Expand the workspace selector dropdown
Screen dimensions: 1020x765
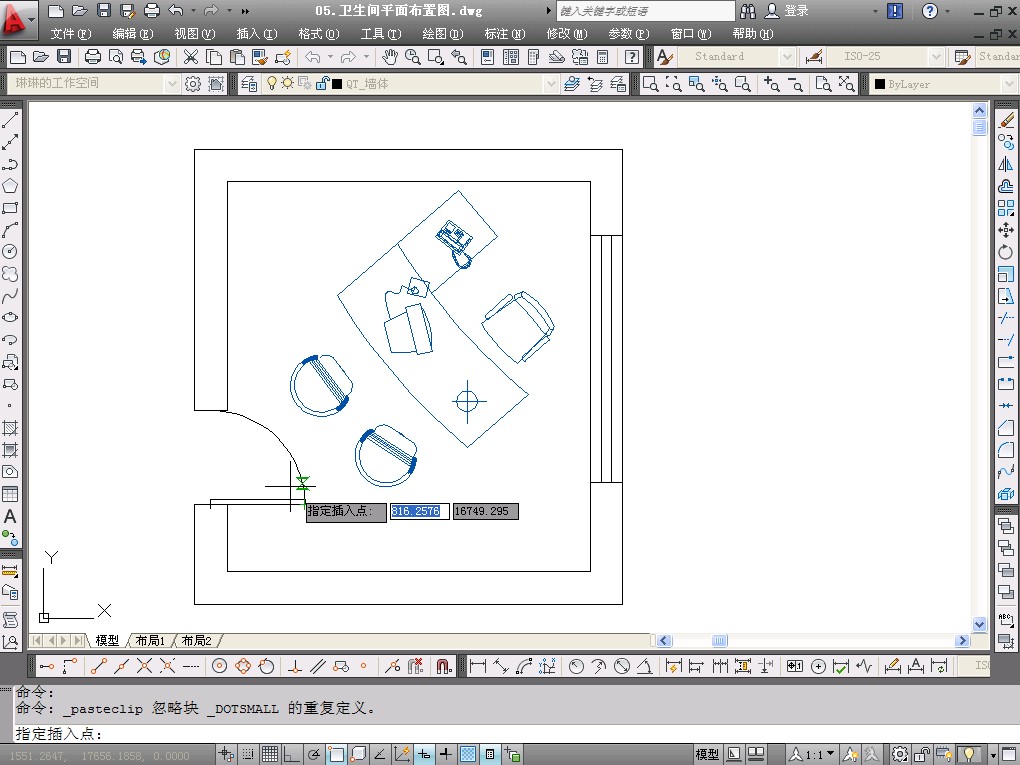click(170, 84)
